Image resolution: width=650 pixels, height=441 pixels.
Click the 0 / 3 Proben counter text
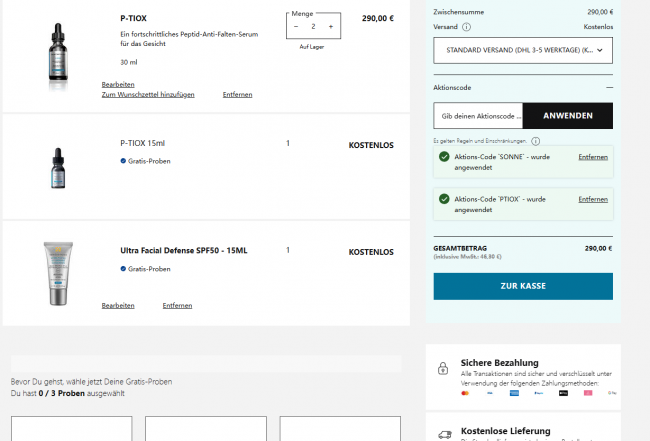tap(62, 393)
